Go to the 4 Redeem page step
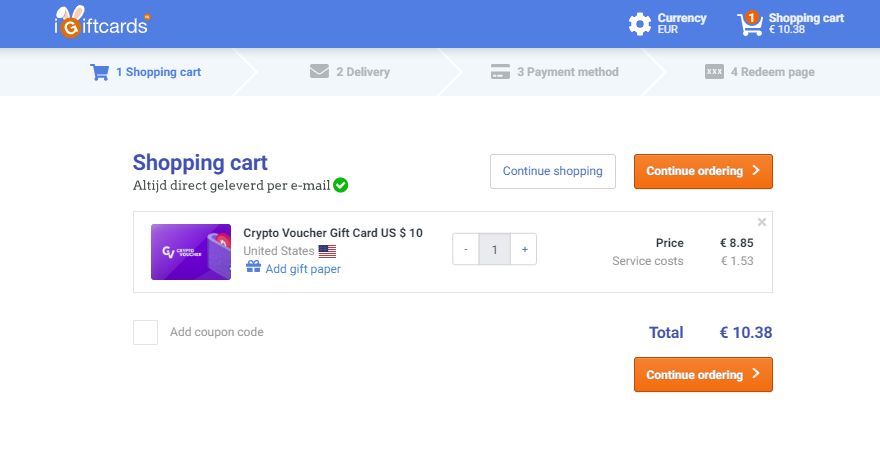Viewport: 880px width, 456px height. click(760, 72)
